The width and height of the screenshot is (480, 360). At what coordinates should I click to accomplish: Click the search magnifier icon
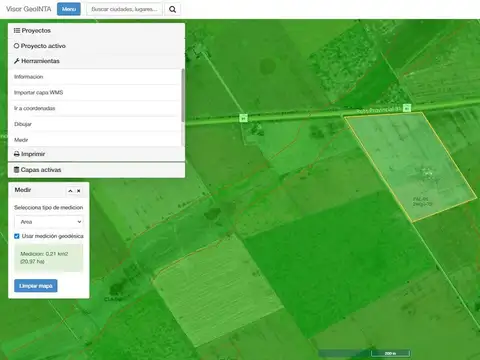point(172,9)
